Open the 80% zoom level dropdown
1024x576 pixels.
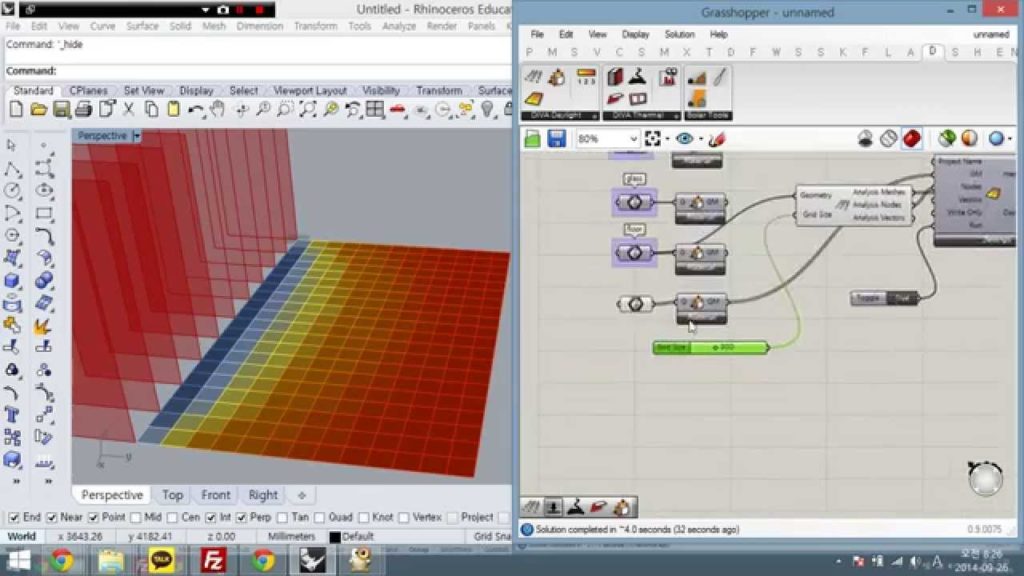pos(632,139)
